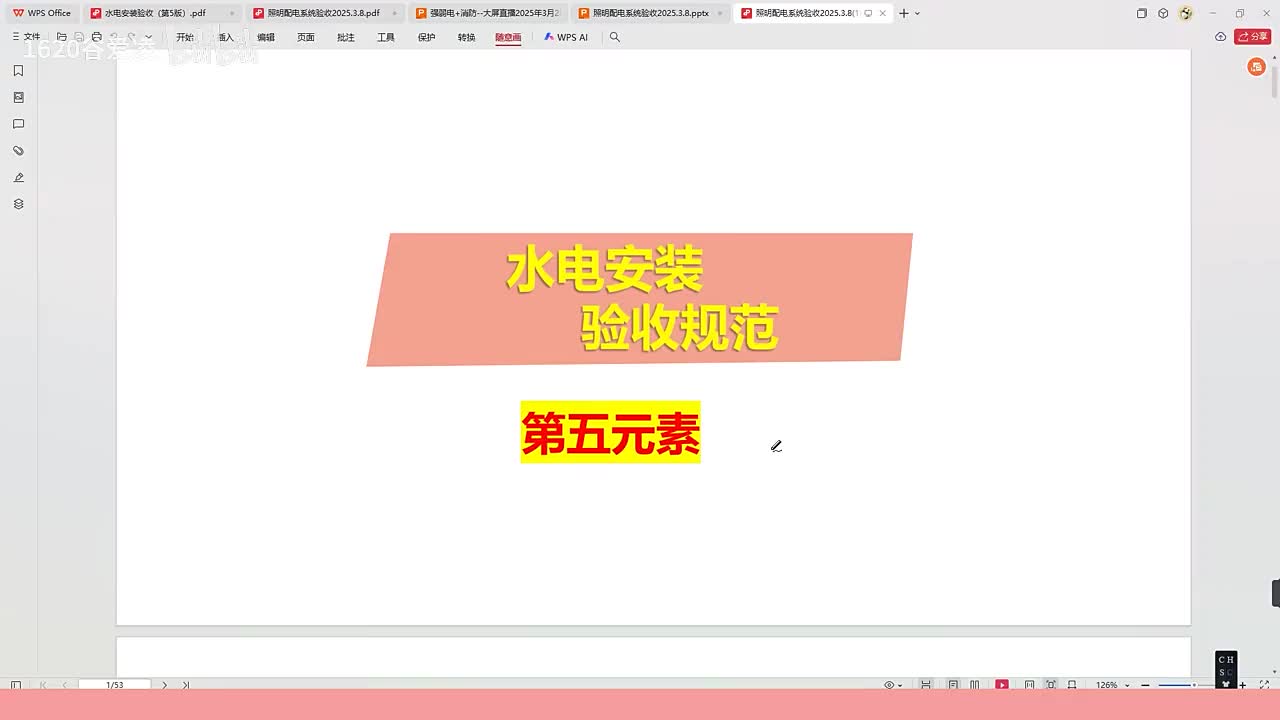Image resolution: width=1280 pixels, height=720 pixels.
Task: Open the 开始 ribbon tab
Action: [185, 37]
